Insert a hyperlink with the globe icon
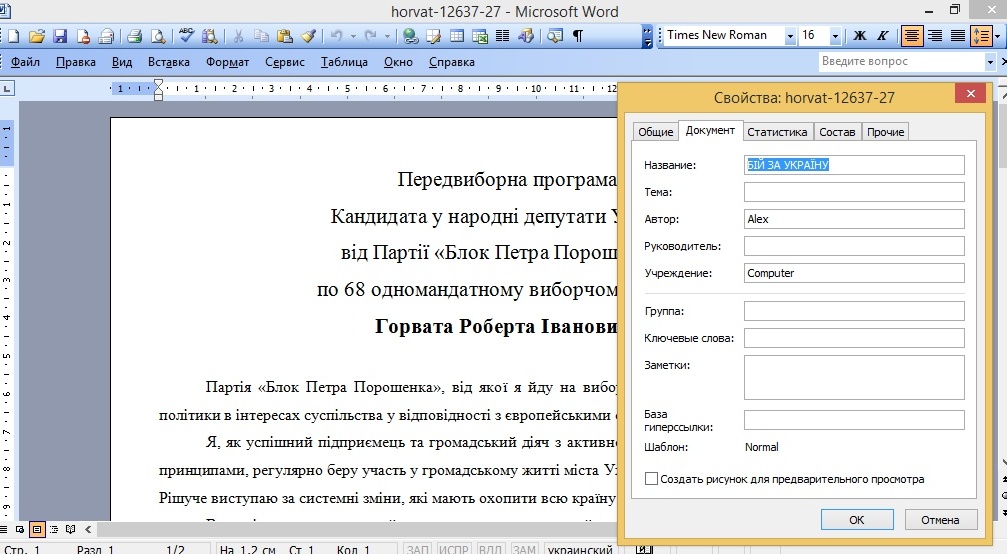Screen dimensions: 1007x554 (x=410, y=36)
